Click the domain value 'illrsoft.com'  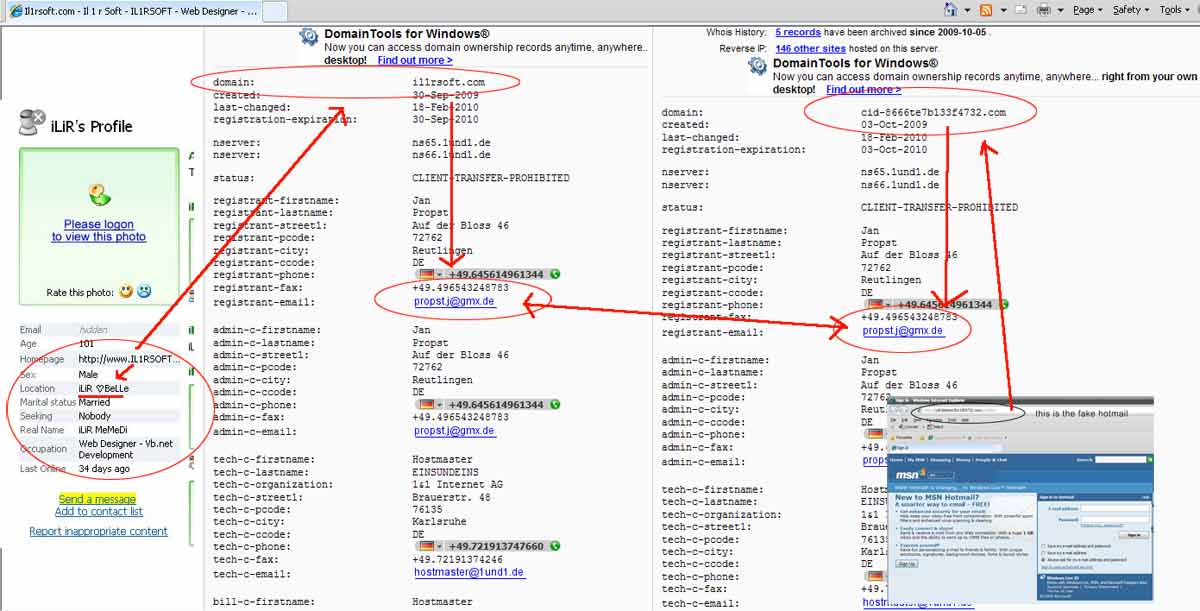pyautogui.click(x=449, y=82)
